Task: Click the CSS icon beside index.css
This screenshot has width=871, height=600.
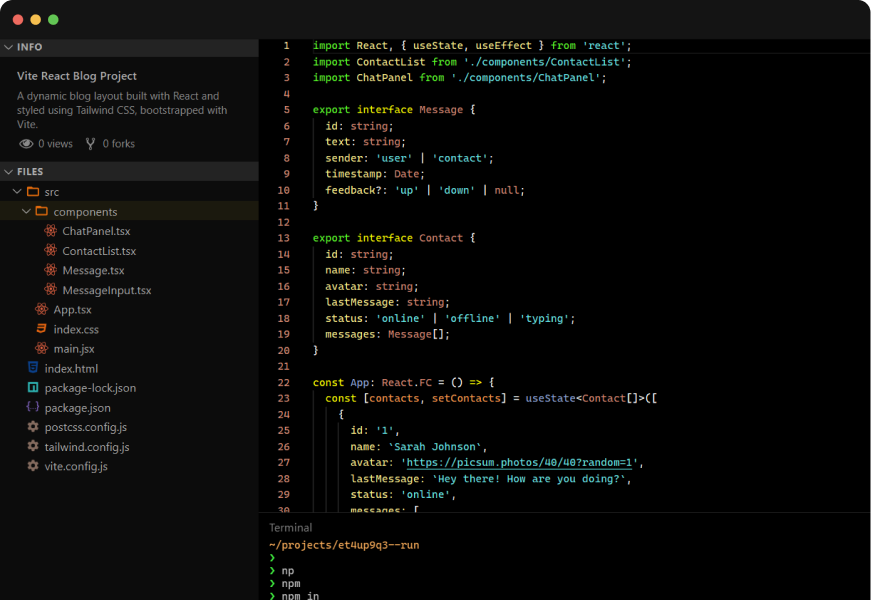Action: point(42,329)
